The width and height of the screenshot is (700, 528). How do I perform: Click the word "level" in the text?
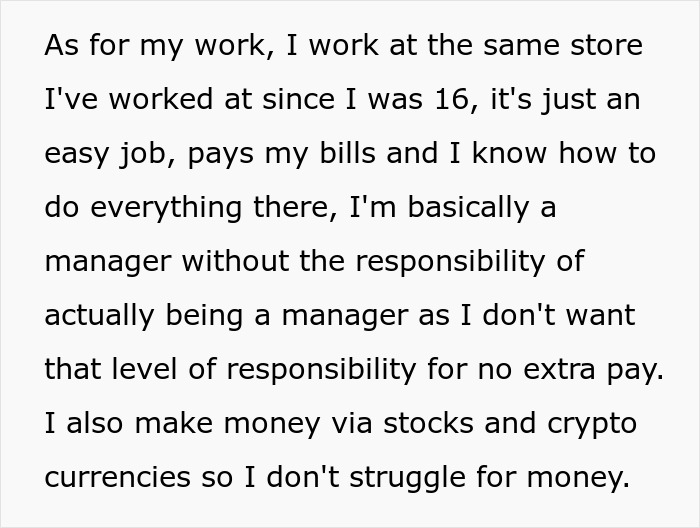coord(144,371)
